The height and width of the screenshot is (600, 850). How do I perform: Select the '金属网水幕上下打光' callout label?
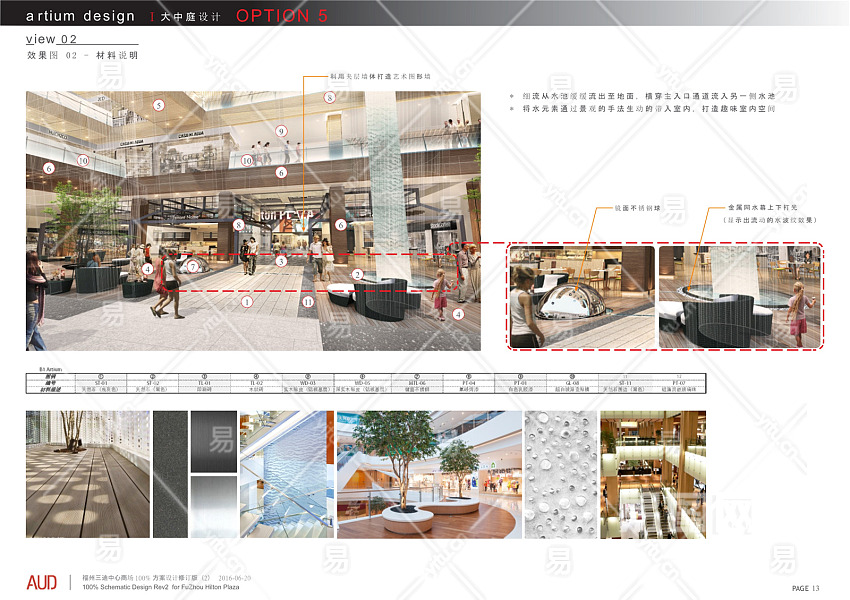pyautogui.click(x=763, y=208)
